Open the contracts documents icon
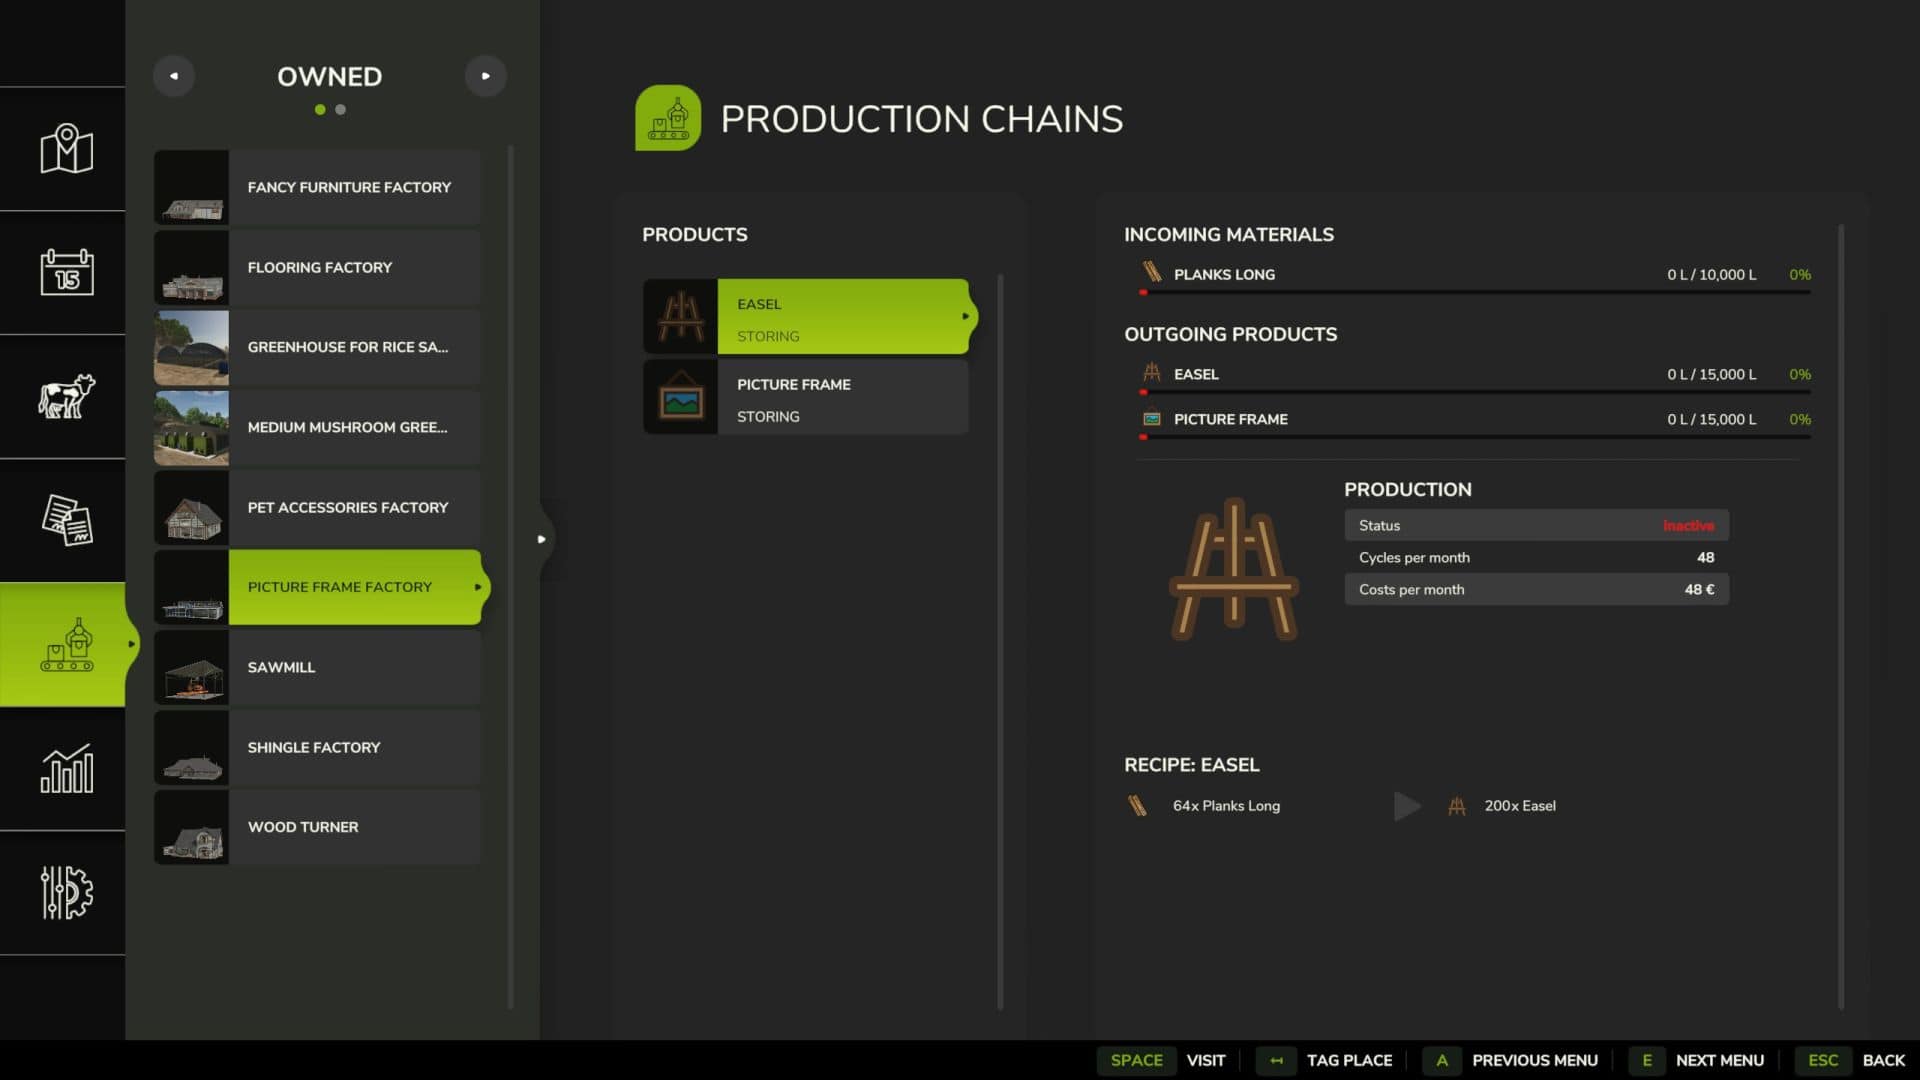Screen dimensions: 1920x1080 [x=66, y=520]
